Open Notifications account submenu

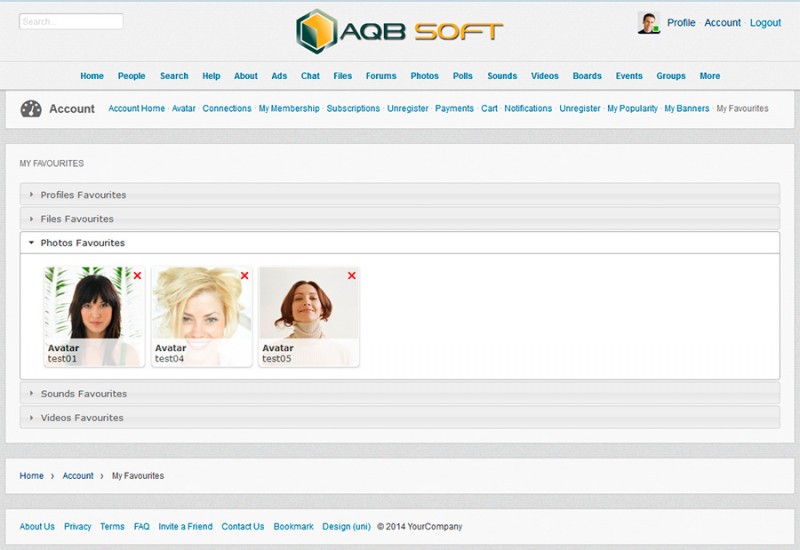pos(528,108)
